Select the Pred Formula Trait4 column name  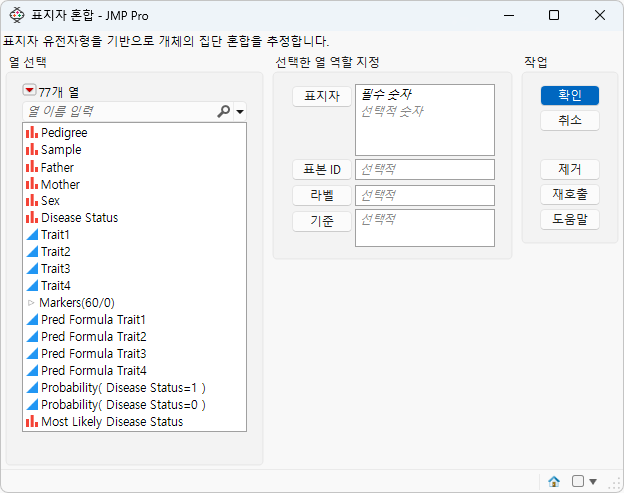point(94,371)
